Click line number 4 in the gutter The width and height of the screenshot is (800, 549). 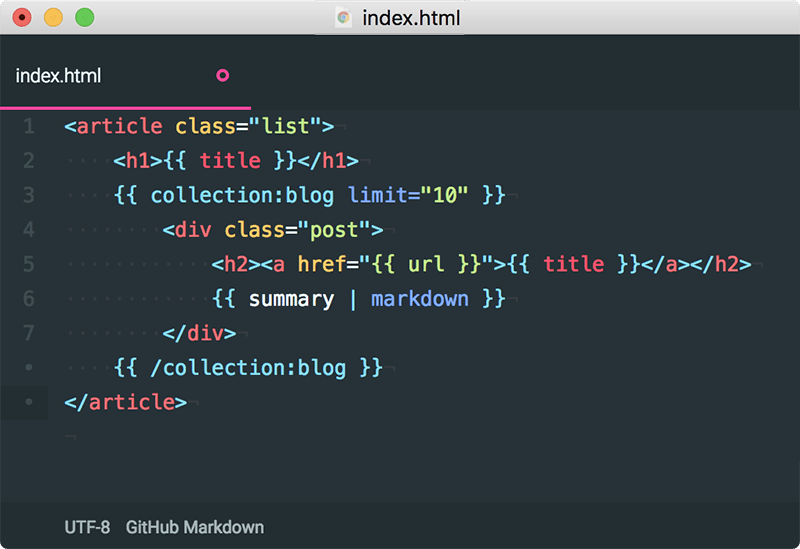(29, 230)
